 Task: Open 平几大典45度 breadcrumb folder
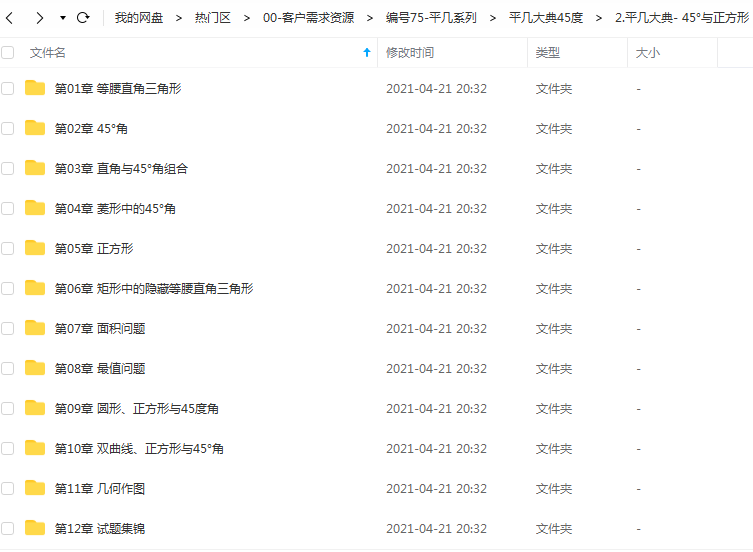[x=546, y=18]
